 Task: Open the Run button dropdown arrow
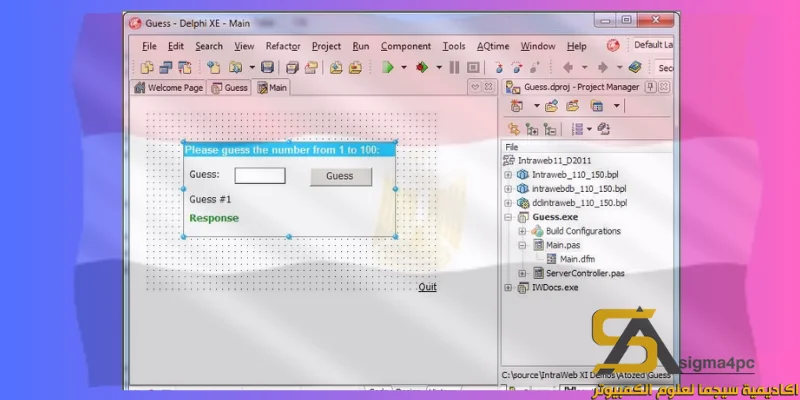pos(404,67)
